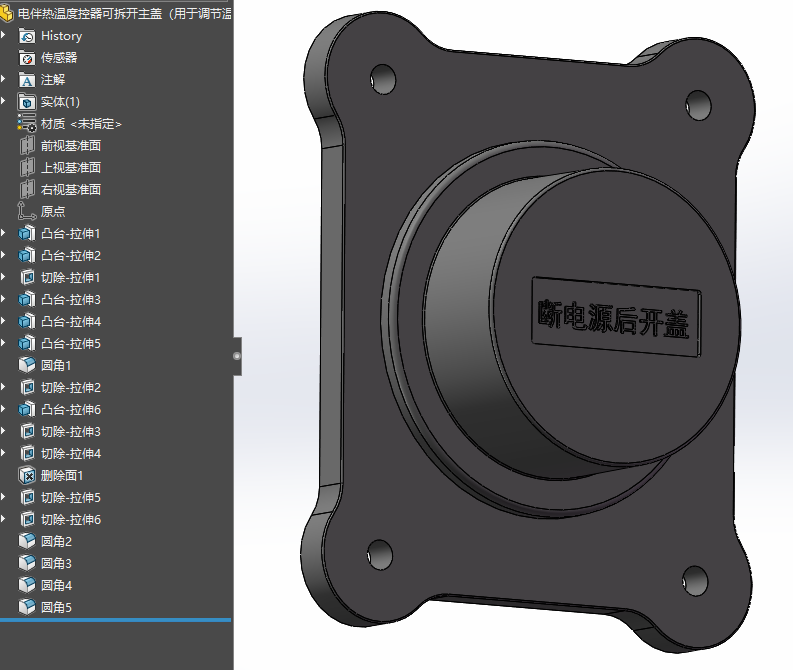Viewport: 793px width, 670px height.
Task: Click the 前视基准面 plane icon
Action: (x=27, y=146)
